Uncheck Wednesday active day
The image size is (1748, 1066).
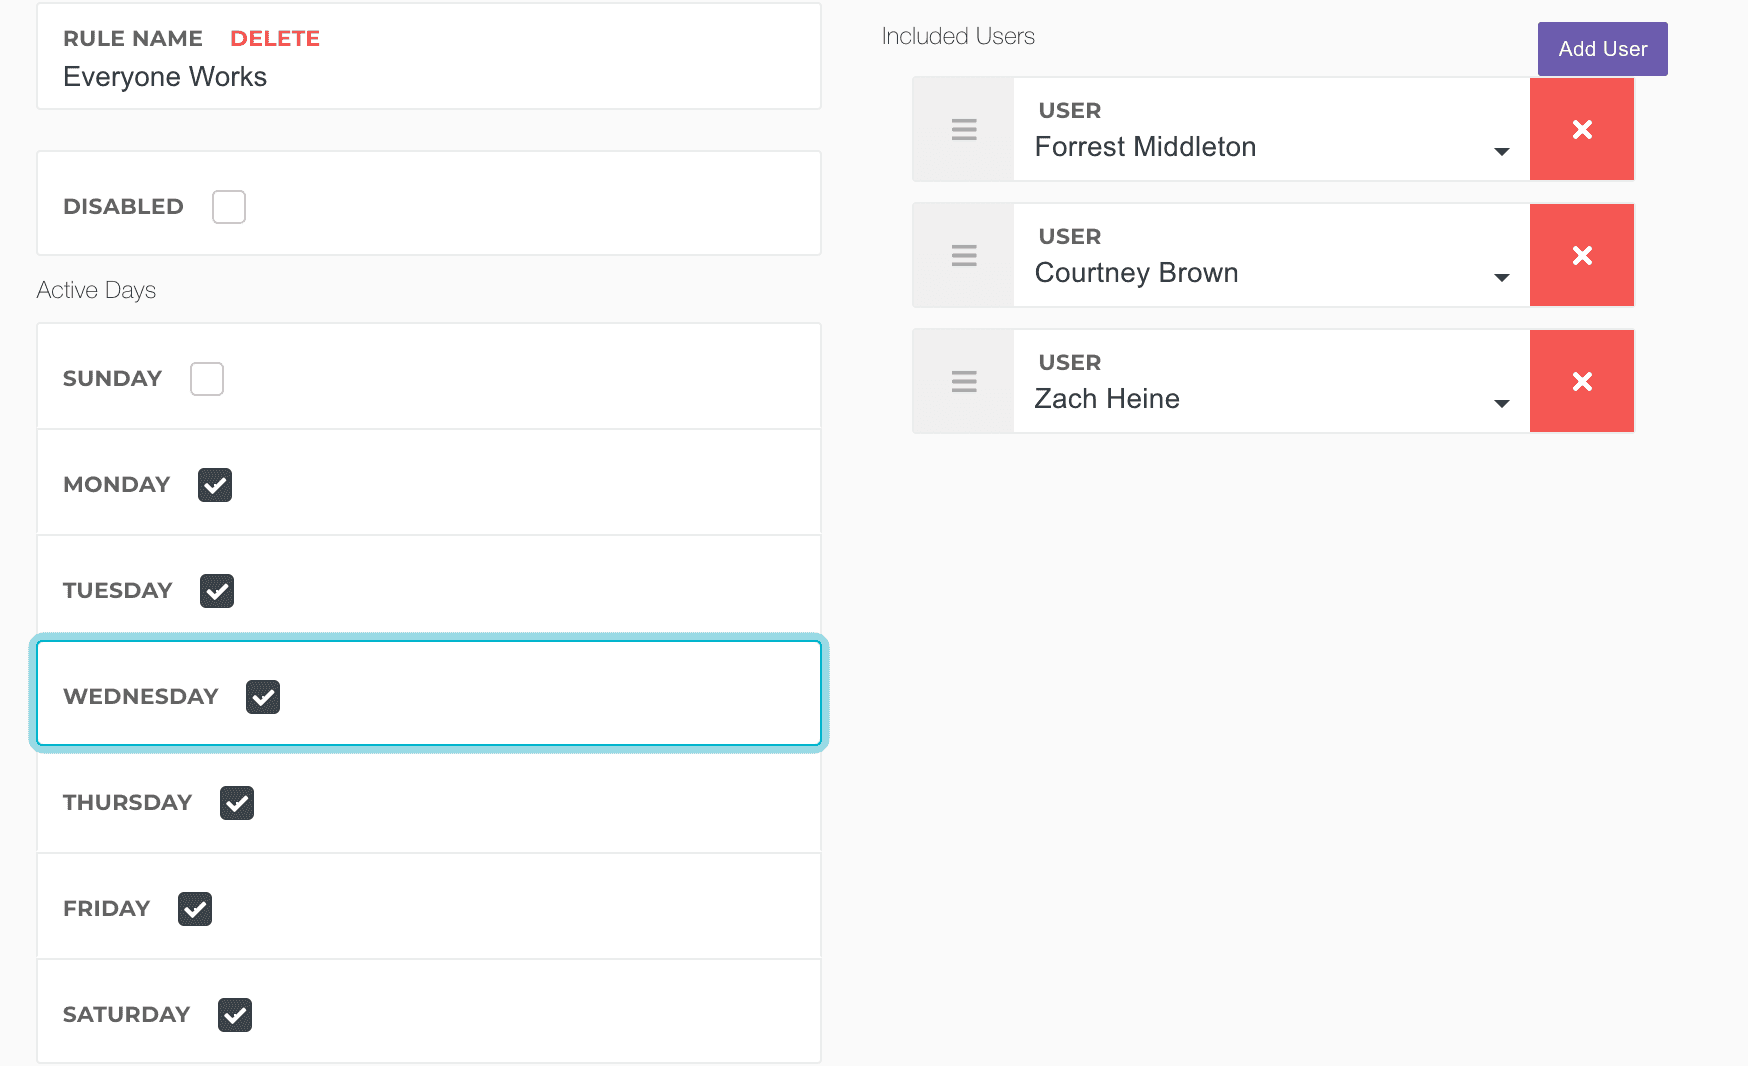263,697
